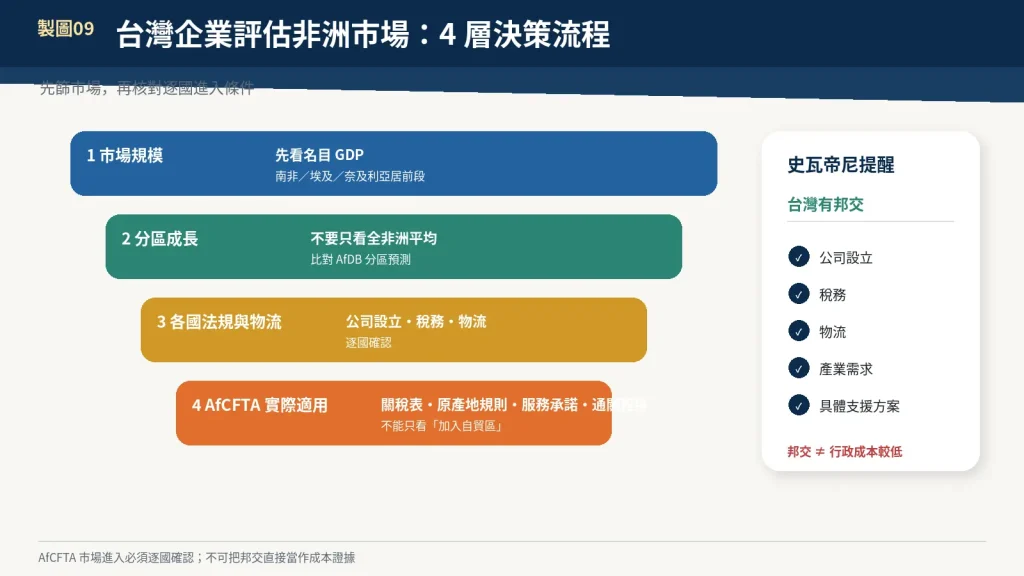Select the green '2 分區成長' bar
The image size is (1024, 576).
394,247
